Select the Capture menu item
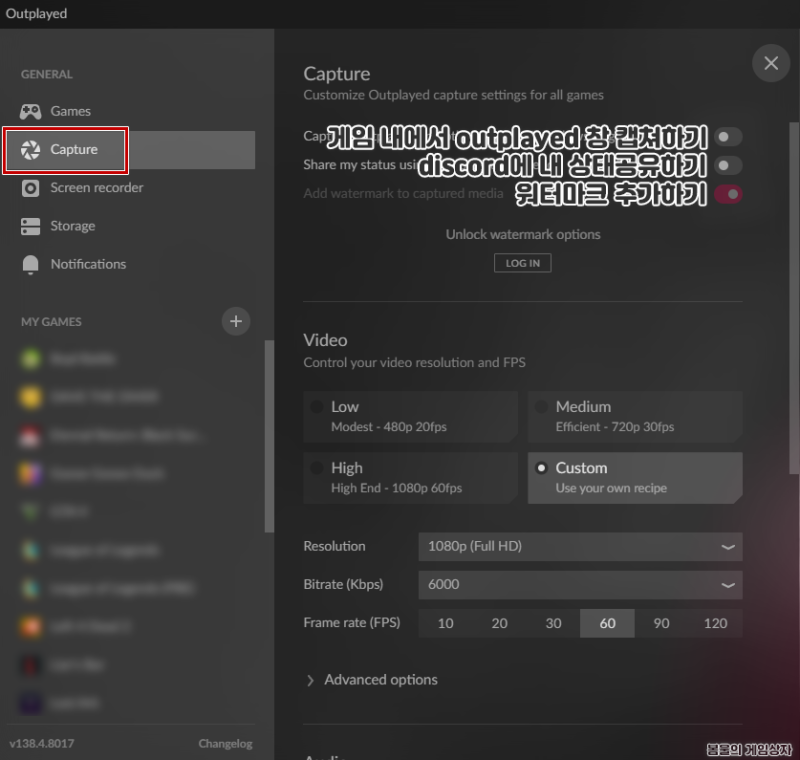The height and width of the screenshot is (760, 800). (130, 149)
